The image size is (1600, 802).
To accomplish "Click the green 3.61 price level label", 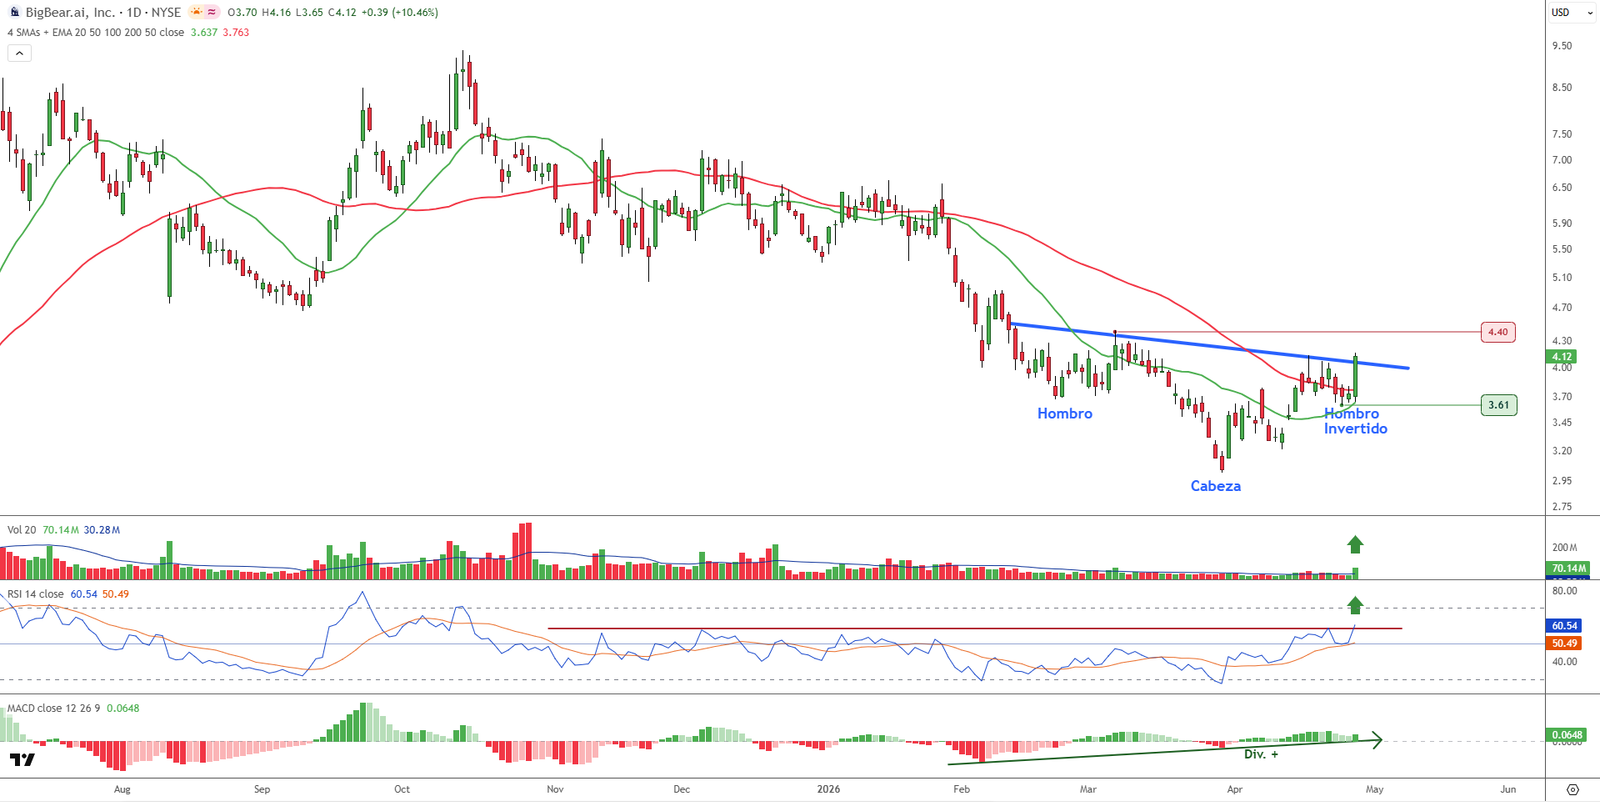I will tap(1498, 405).
